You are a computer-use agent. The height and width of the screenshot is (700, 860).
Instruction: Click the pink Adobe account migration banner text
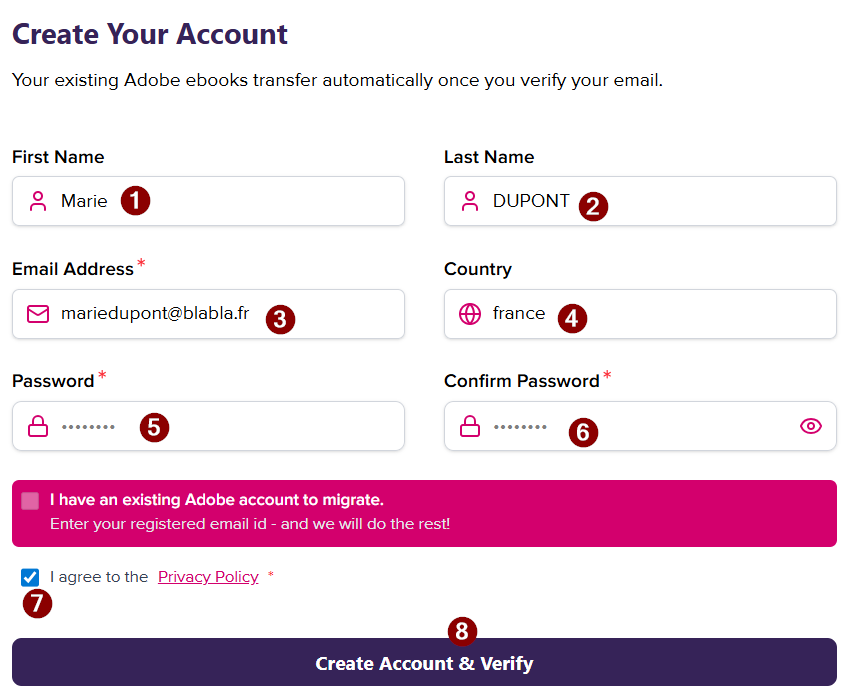point(250,512)
